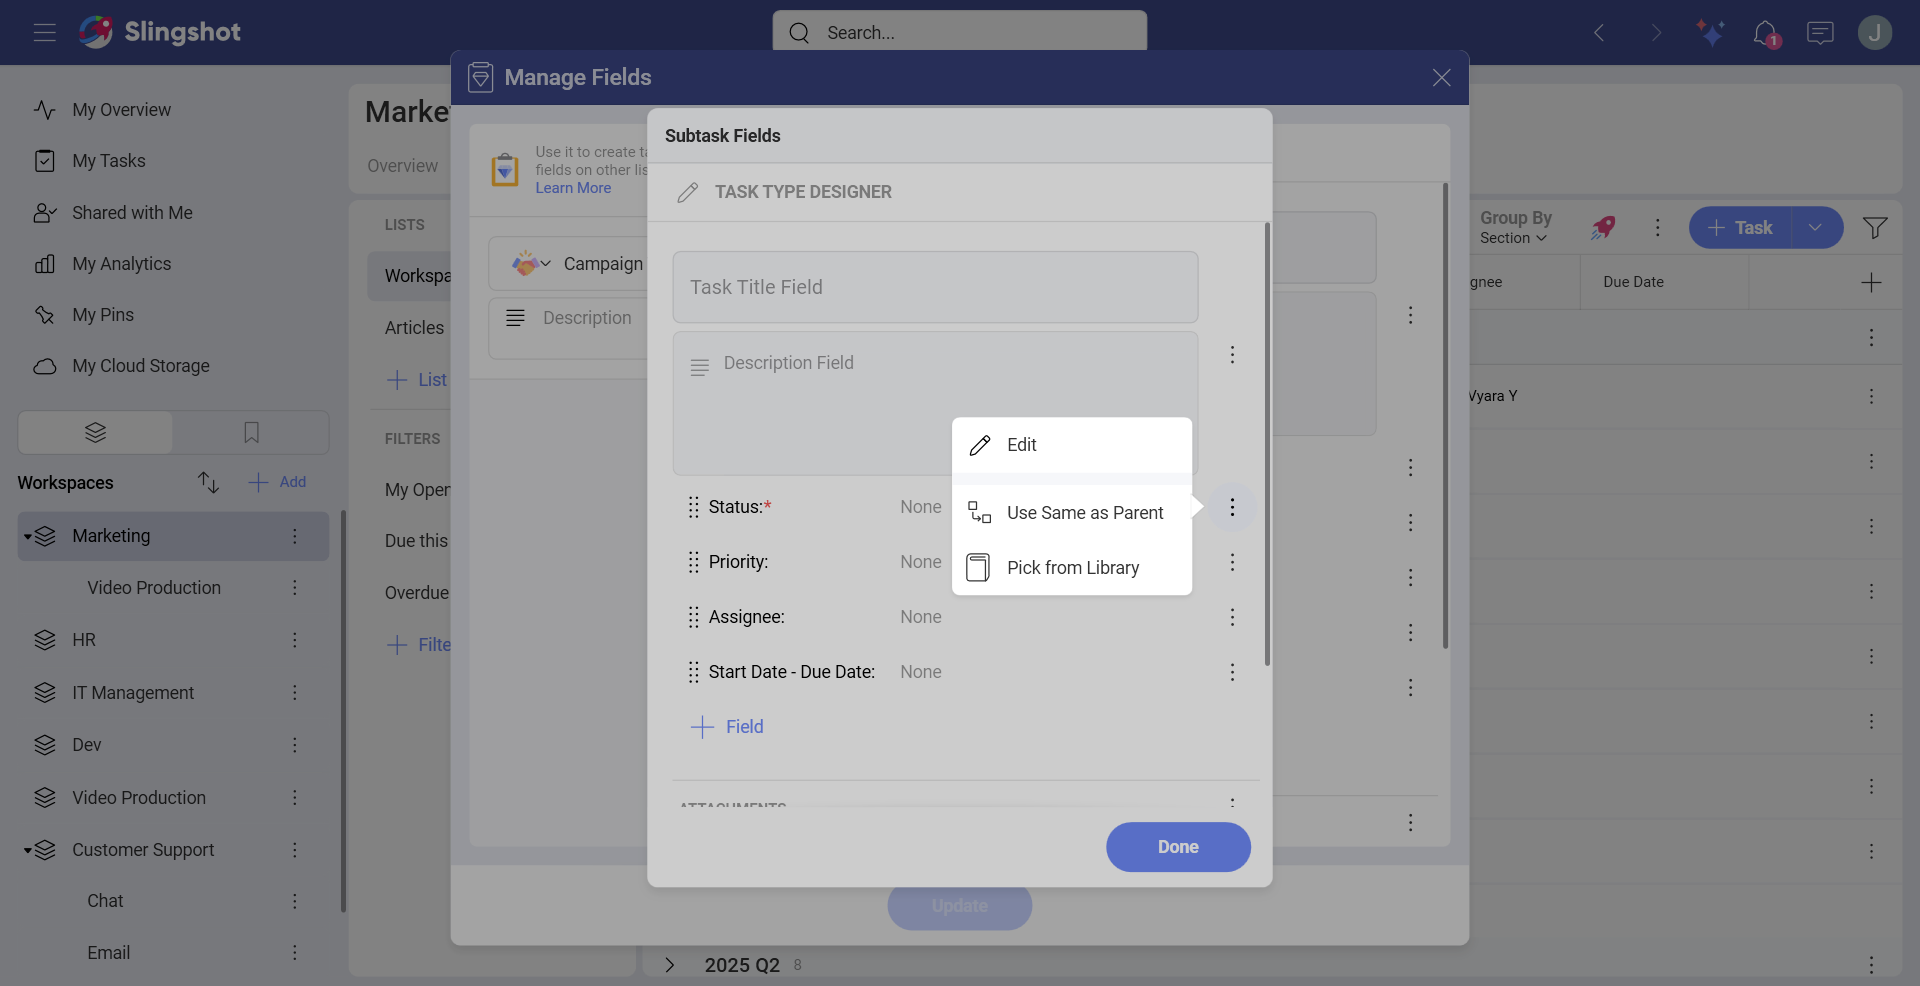
Task: Open the Task button dropdown arrow
Action: pyautogui.click(x=1817, y=228)
